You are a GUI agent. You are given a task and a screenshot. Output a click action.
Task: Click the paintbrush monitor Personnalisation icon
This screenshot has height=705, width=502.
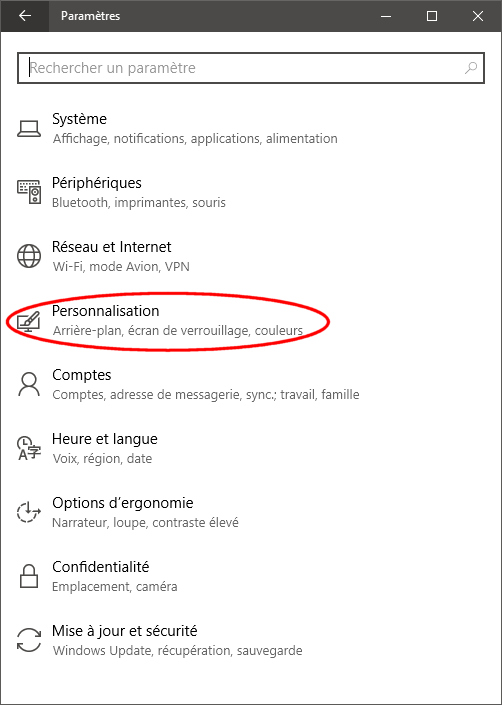[29, 321]
